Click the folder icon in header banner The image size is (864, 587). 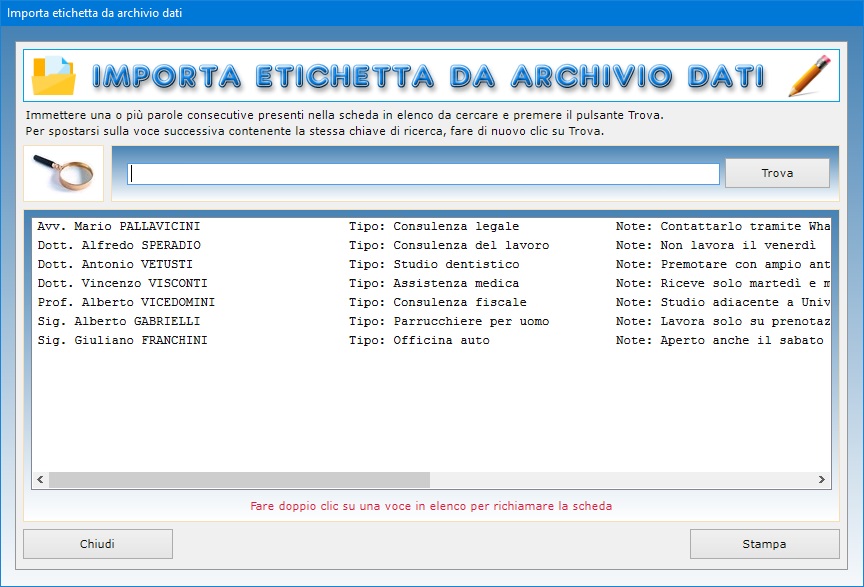click(x=53, y=76)
